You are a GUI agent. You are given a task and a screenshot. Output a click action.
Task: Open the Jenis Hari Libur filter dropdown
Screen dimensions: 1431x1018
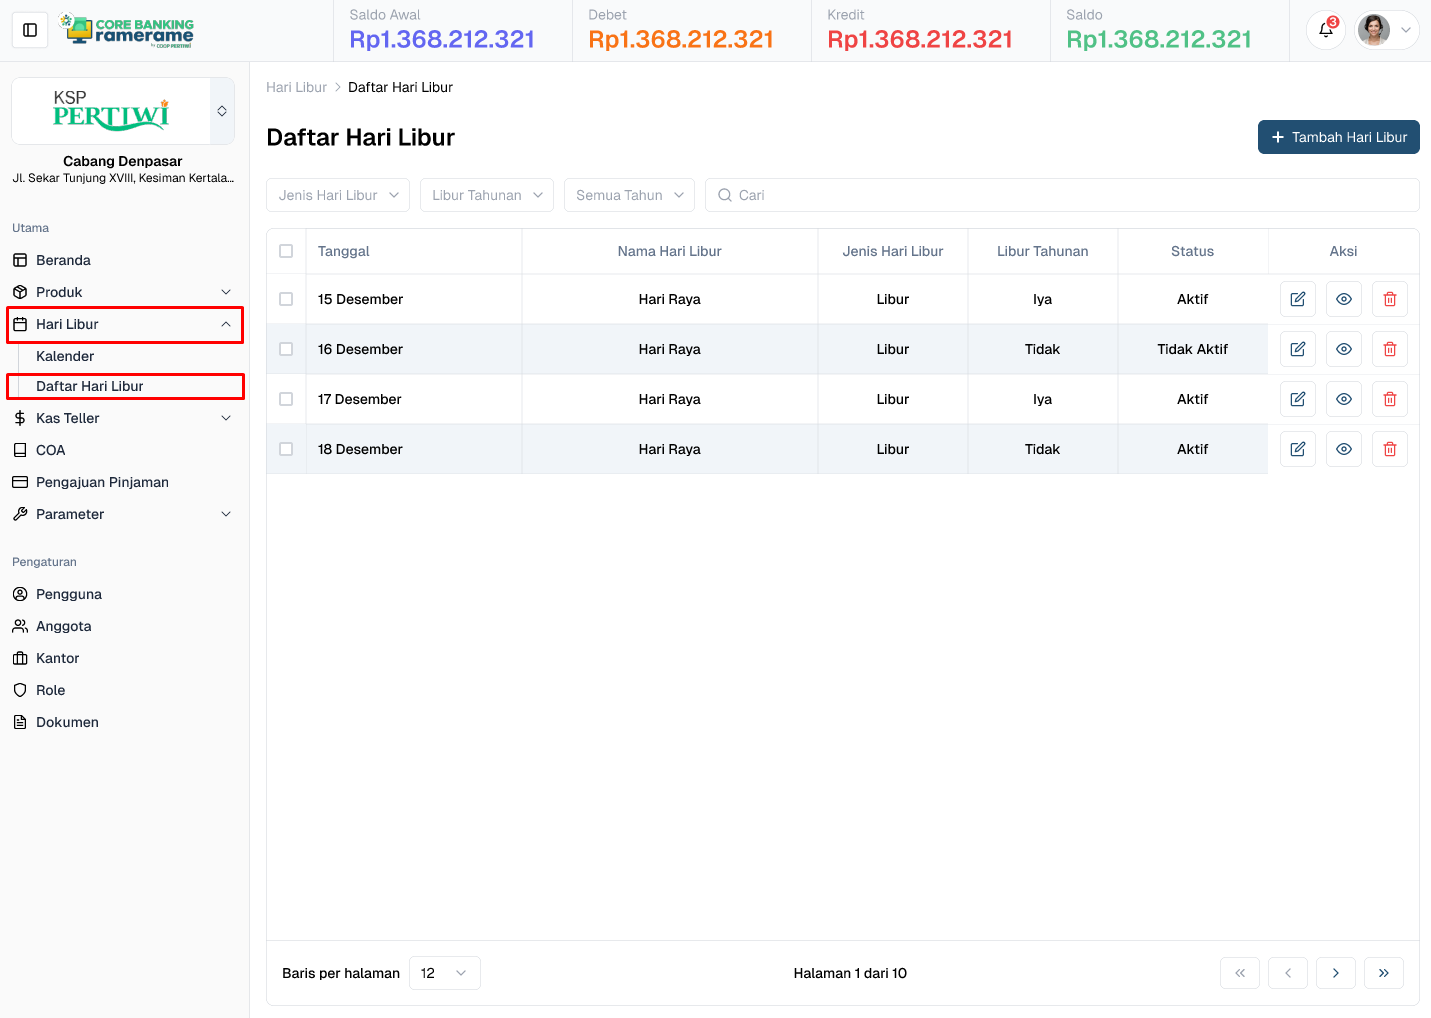(x=337, y=194)
